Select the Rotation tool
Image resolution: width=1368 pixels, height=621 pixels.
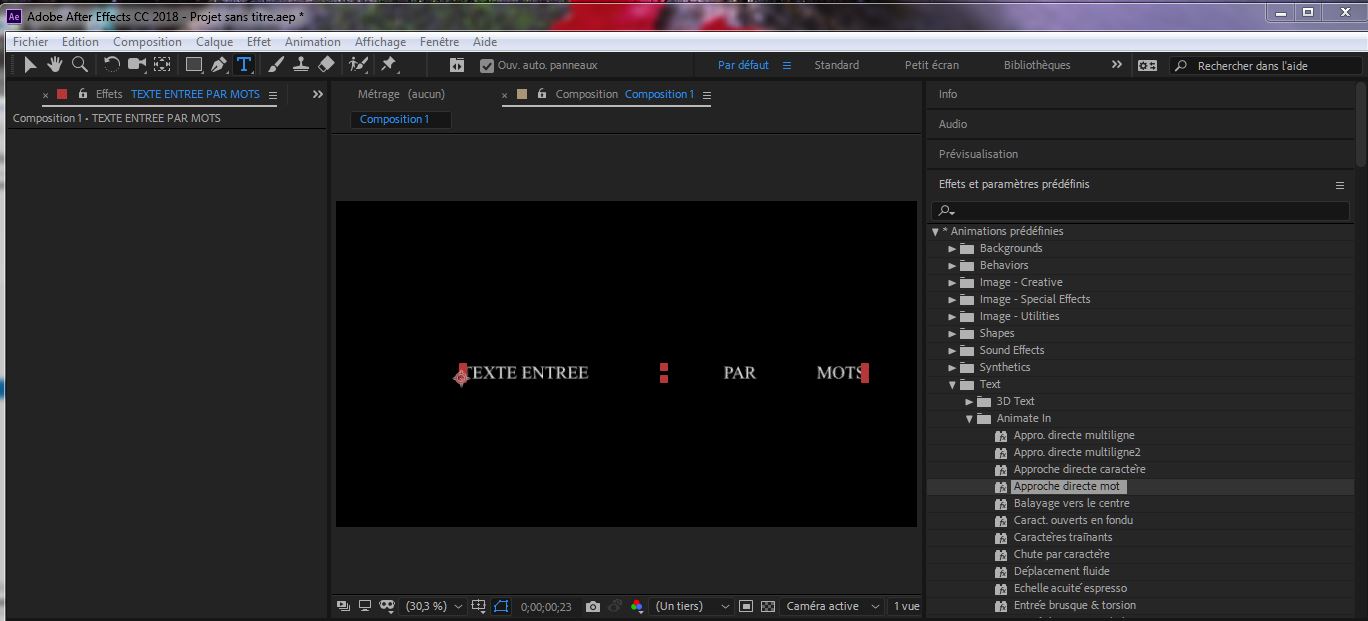click(x=112, y=65)
